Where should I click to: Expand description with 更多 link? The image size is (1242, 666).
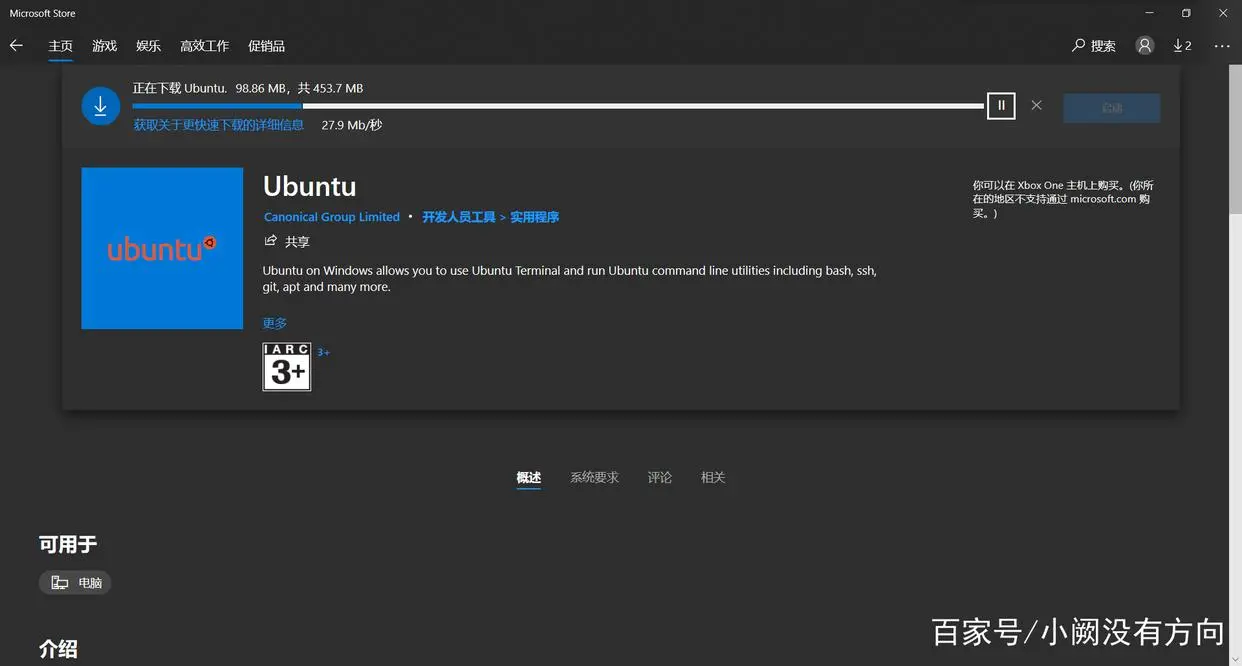pos(275,323)
